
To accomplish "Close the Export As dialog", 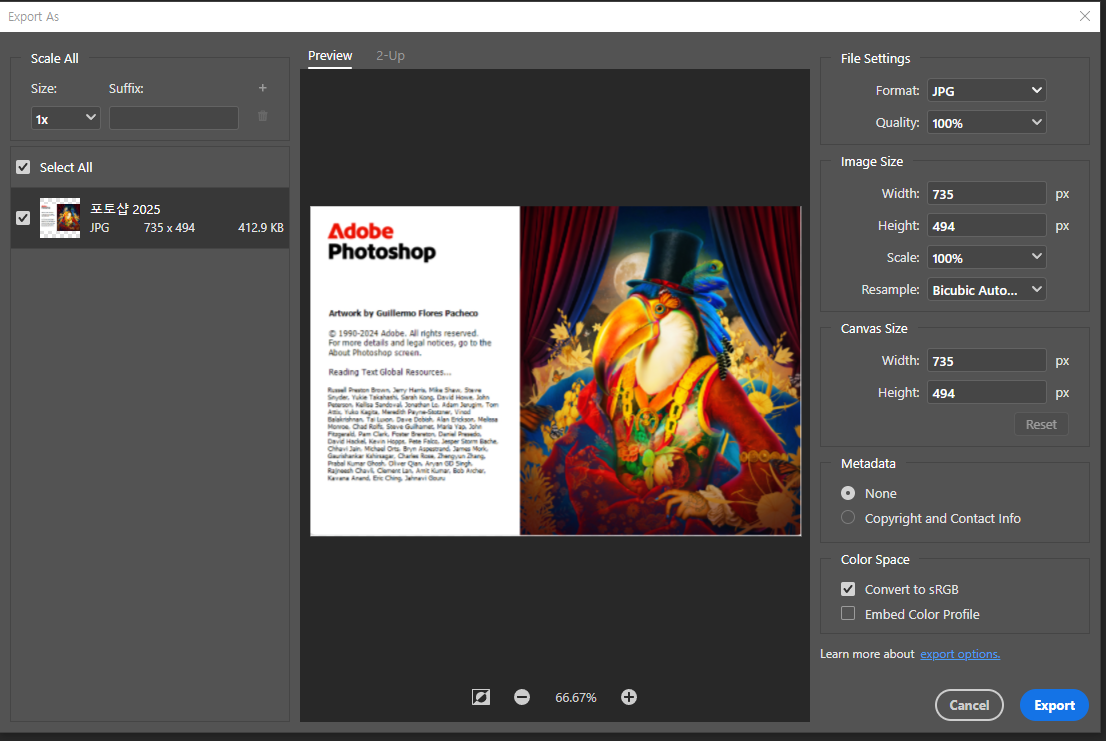I will click(1085, 16).
